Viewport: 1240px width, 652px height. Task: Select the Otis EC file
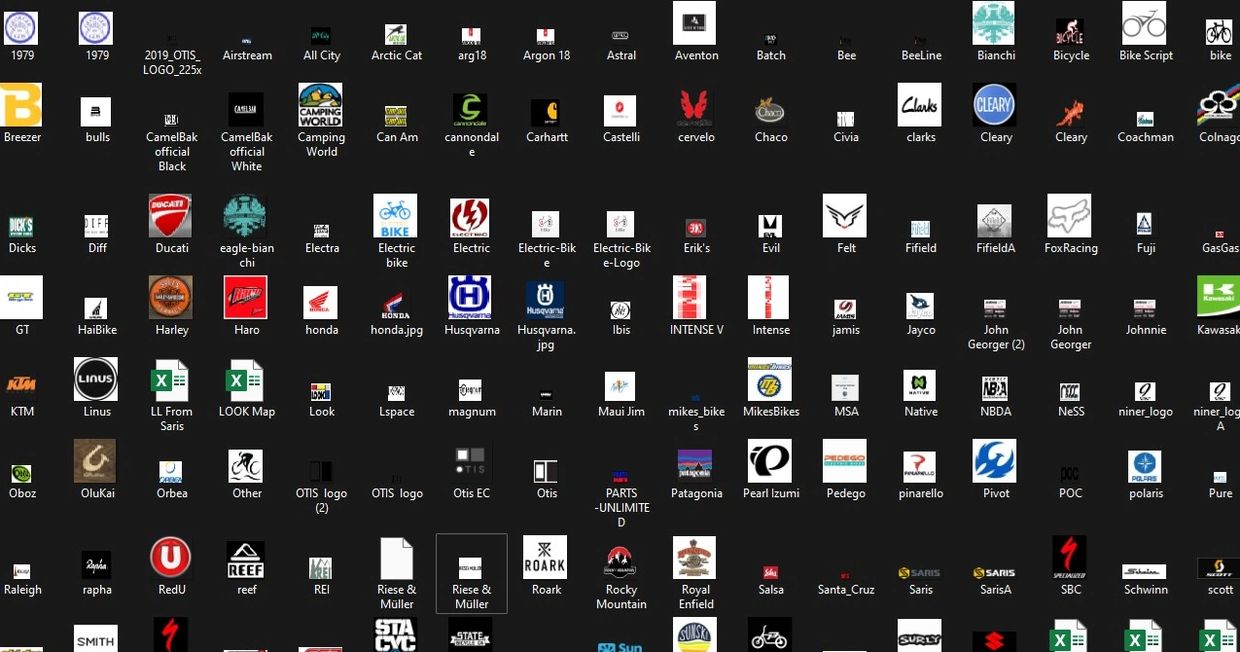pyautogui.click(x=471, y=462)
